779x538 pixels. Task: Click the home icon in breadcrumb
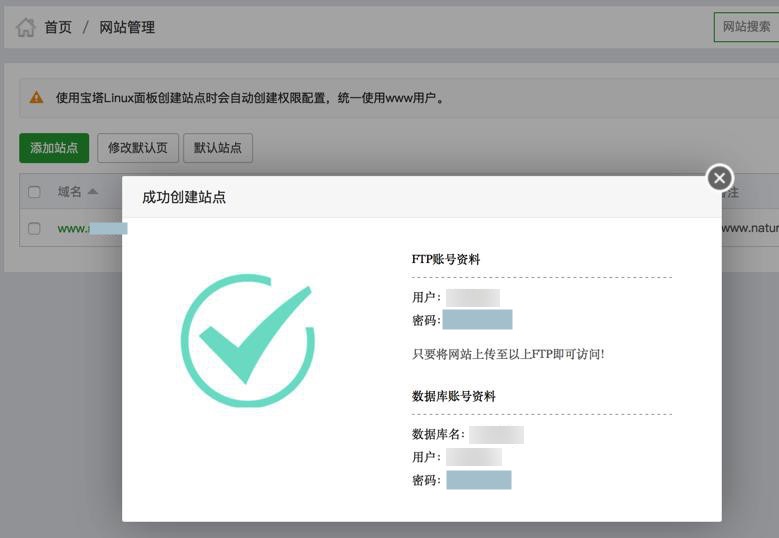(26, 27)
